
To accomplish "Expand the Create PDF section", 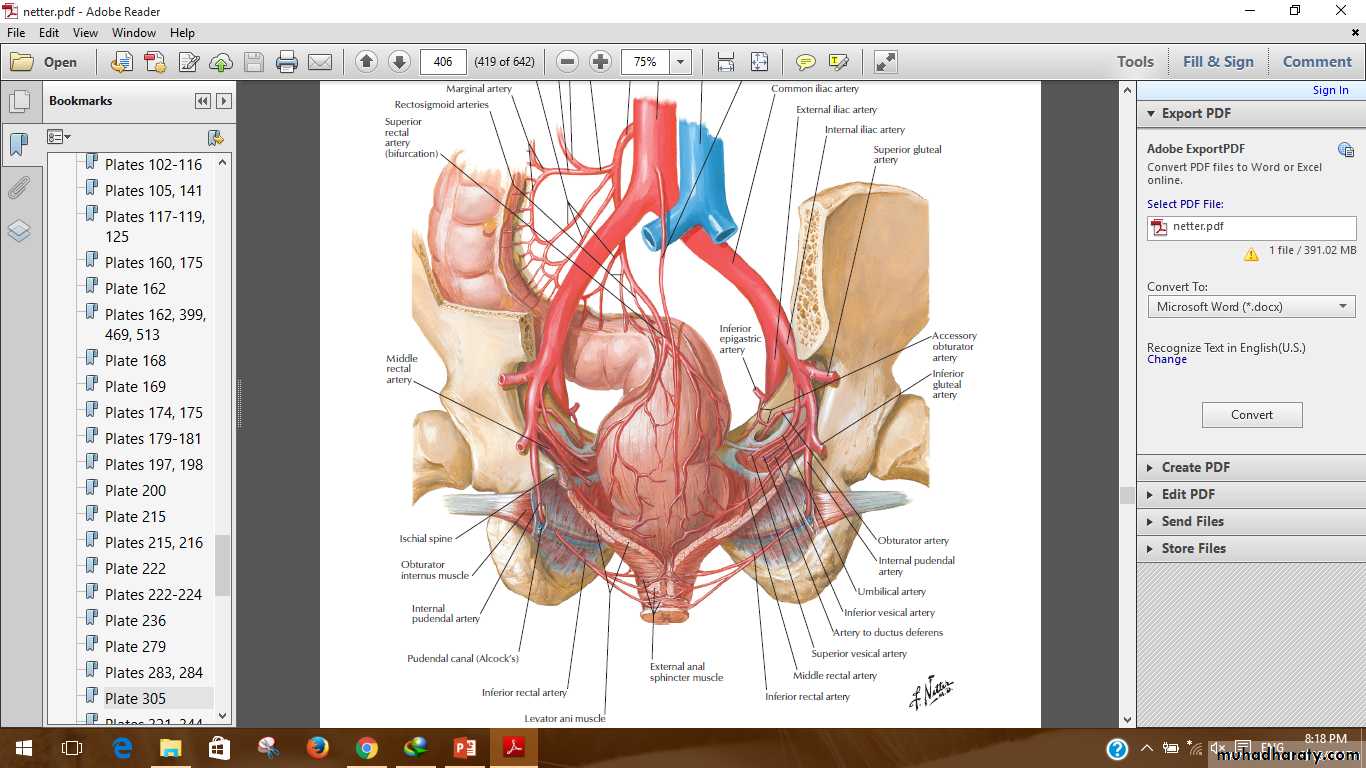I will (x=1195, y=467).
